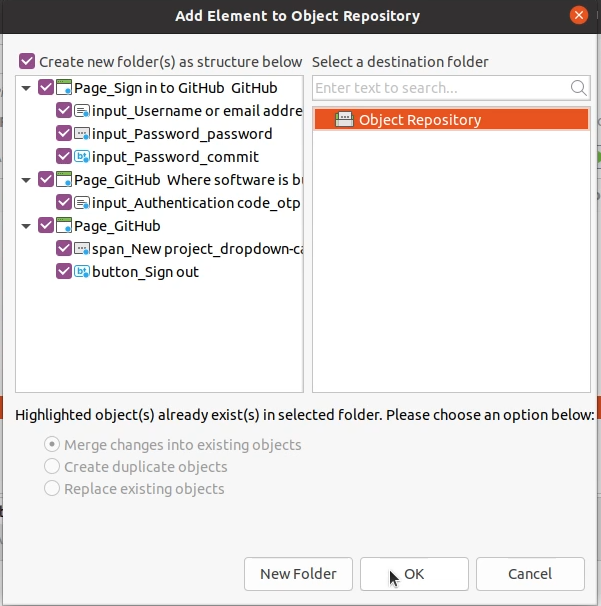Toggle Create new folder(s) as structure checkbox

coord(27,61)
